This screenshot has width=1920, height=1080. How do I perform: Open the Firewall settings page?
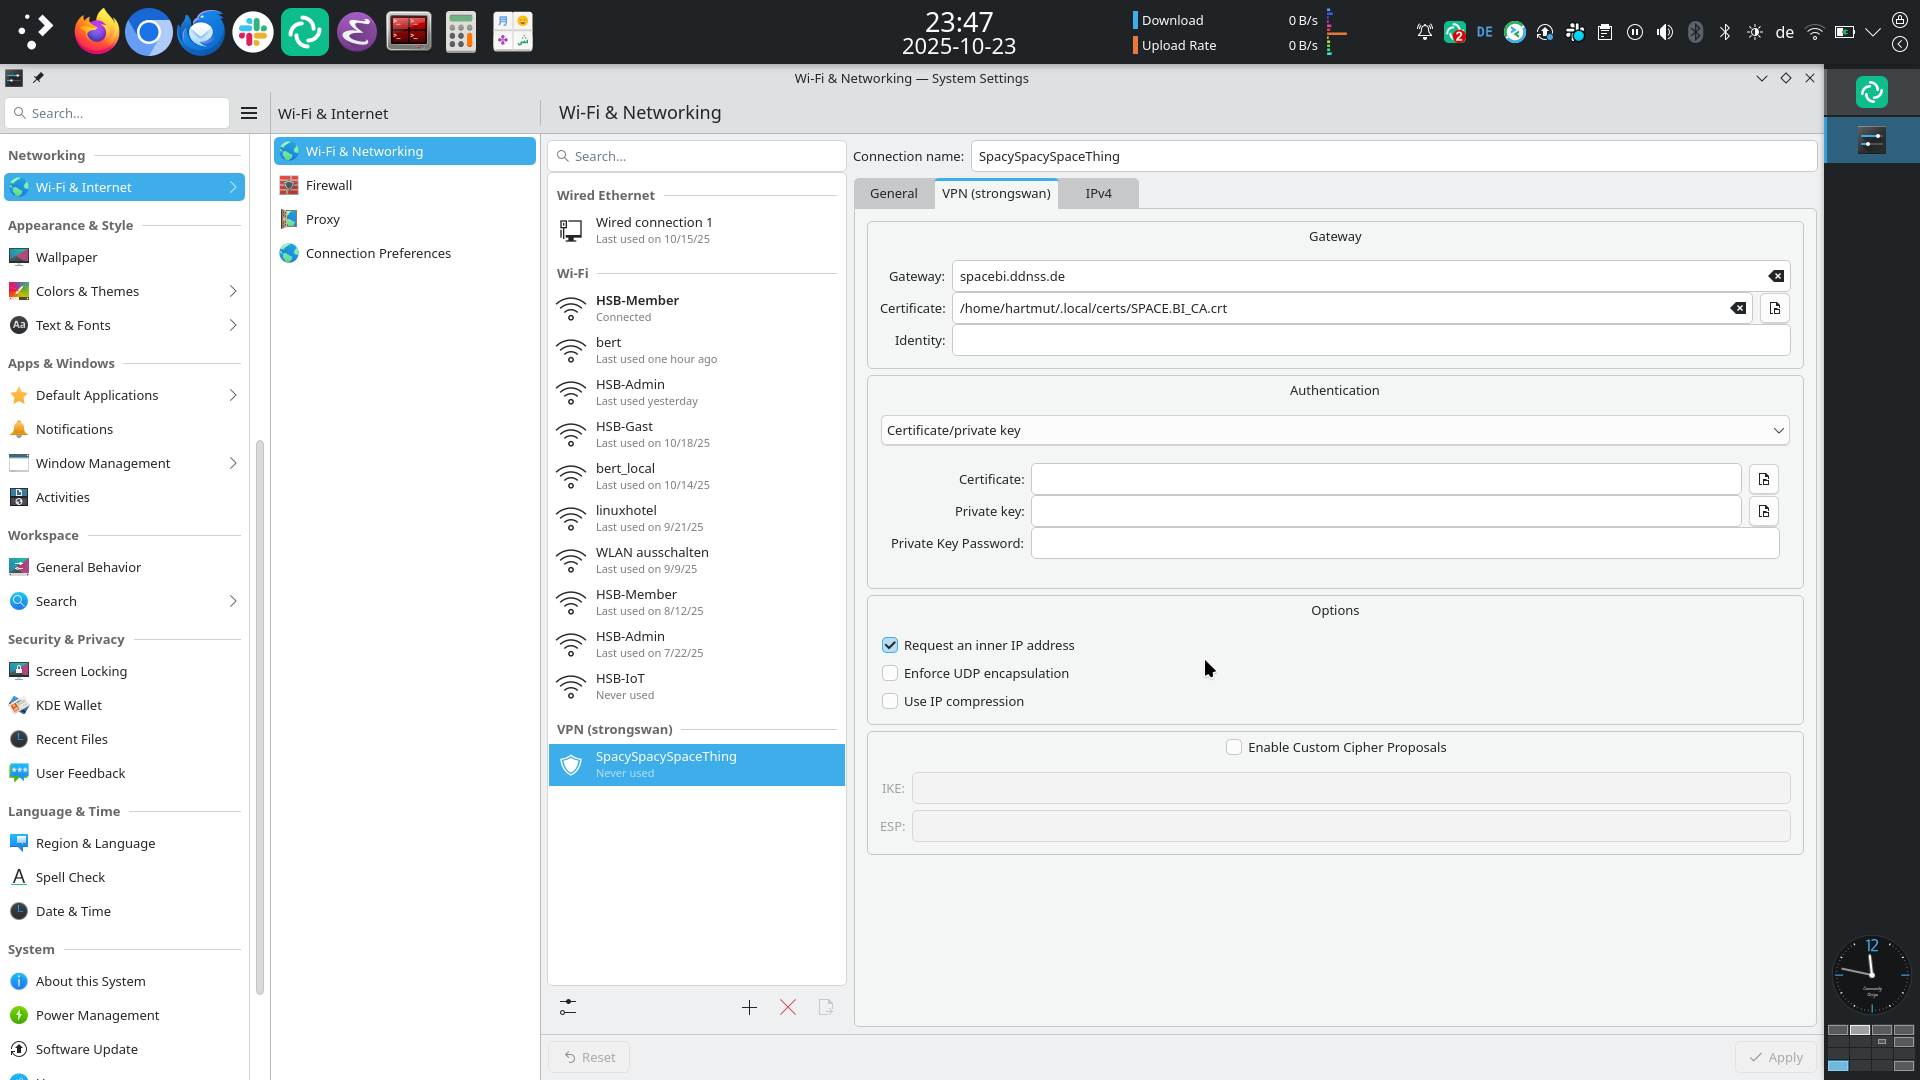click(x=329, y=185)
